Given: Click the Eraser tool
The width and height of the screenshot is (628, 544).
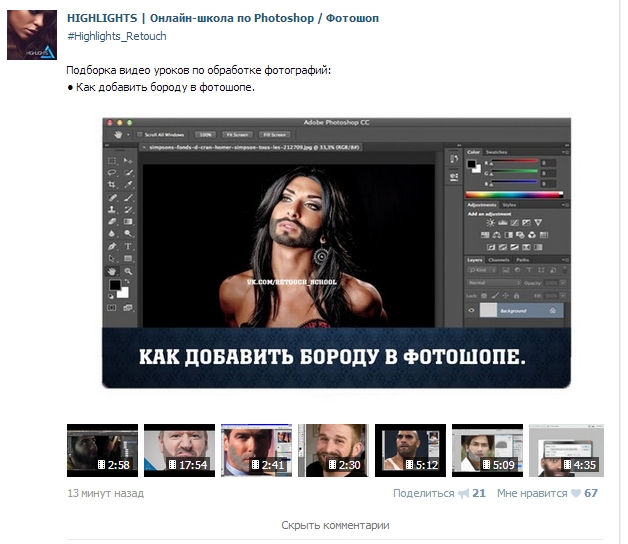Looking at the screenshot, I should tap(111, 221).
